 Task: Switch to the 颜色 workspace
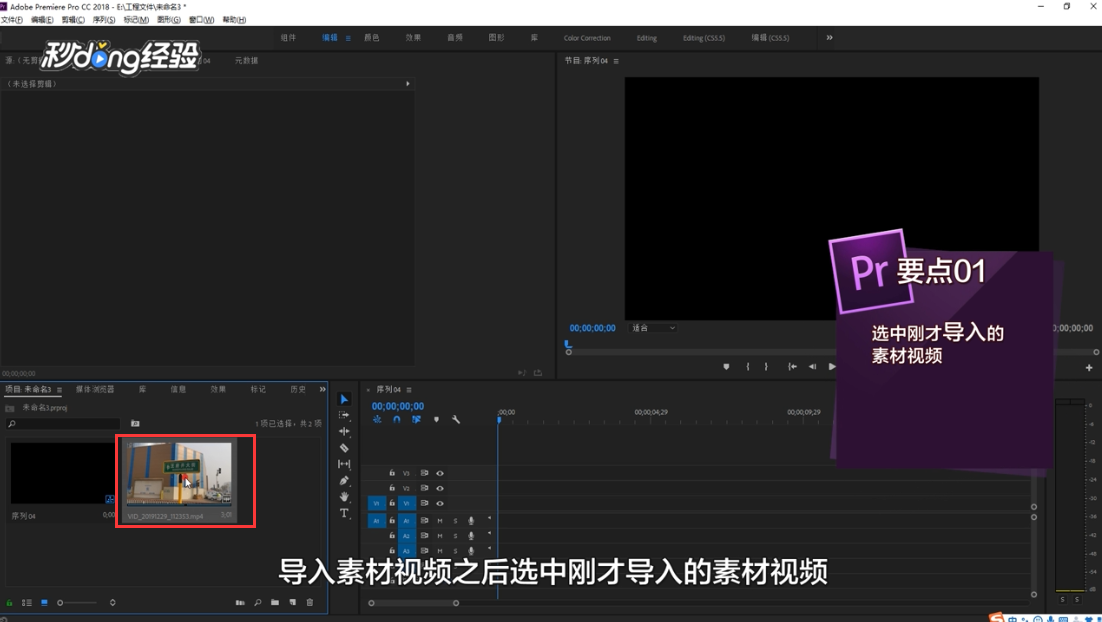click(x=372, y=38)
